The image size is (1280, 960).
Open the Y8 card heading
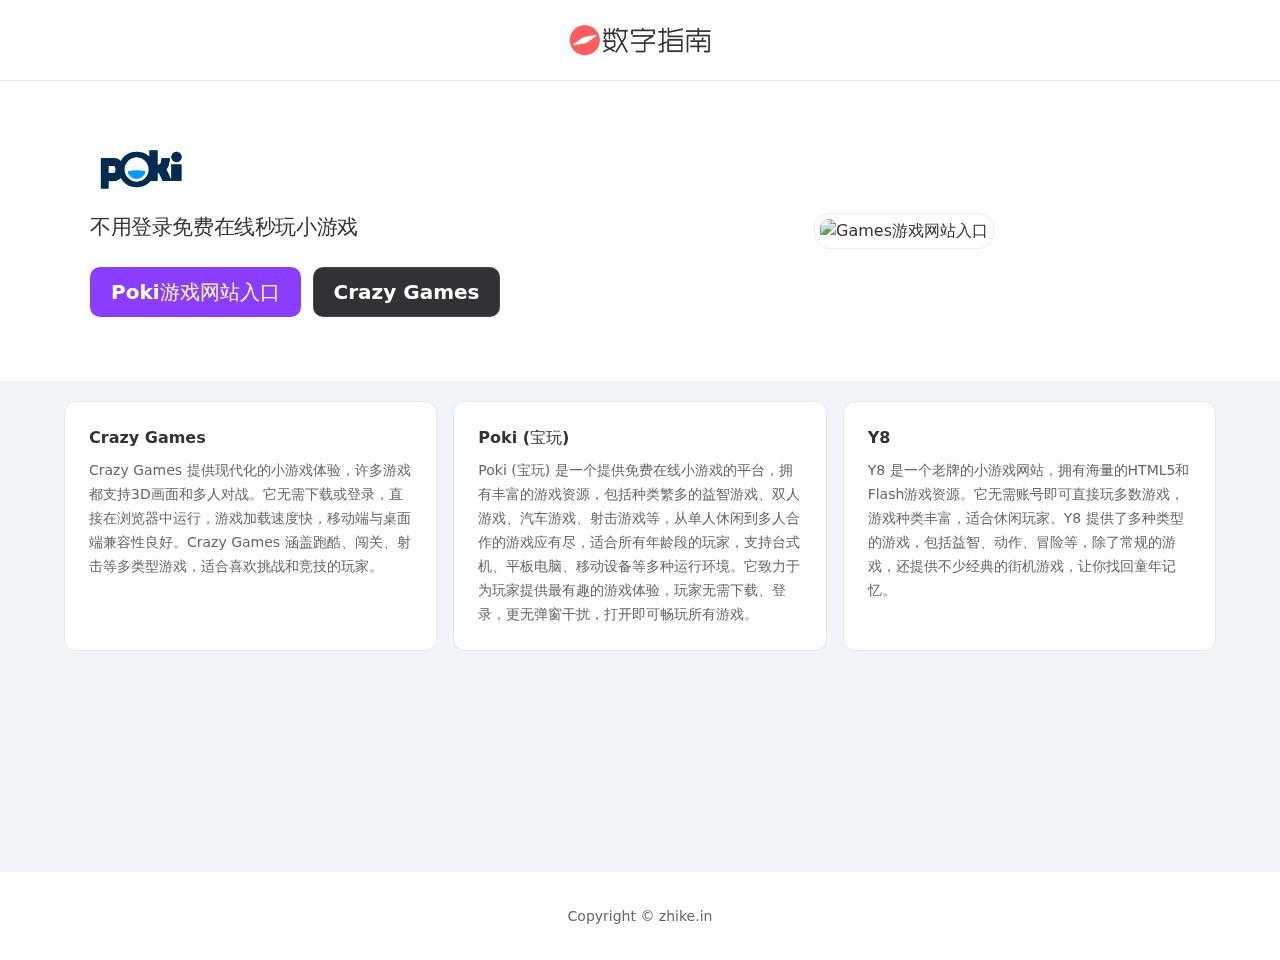(x=878, y=437)
